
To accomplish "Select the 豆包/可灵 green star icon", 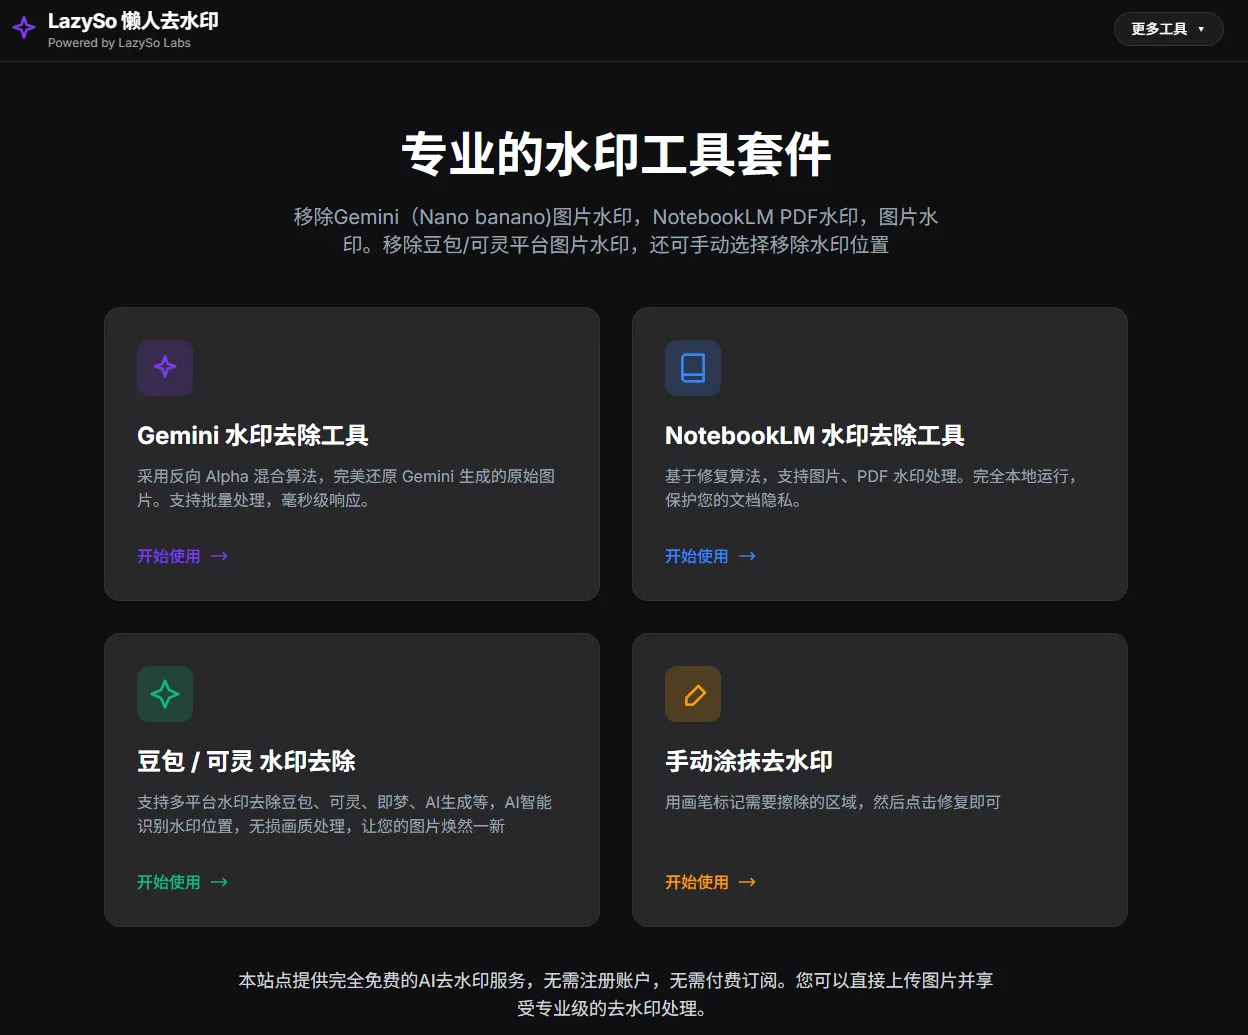I will (165, 694).
